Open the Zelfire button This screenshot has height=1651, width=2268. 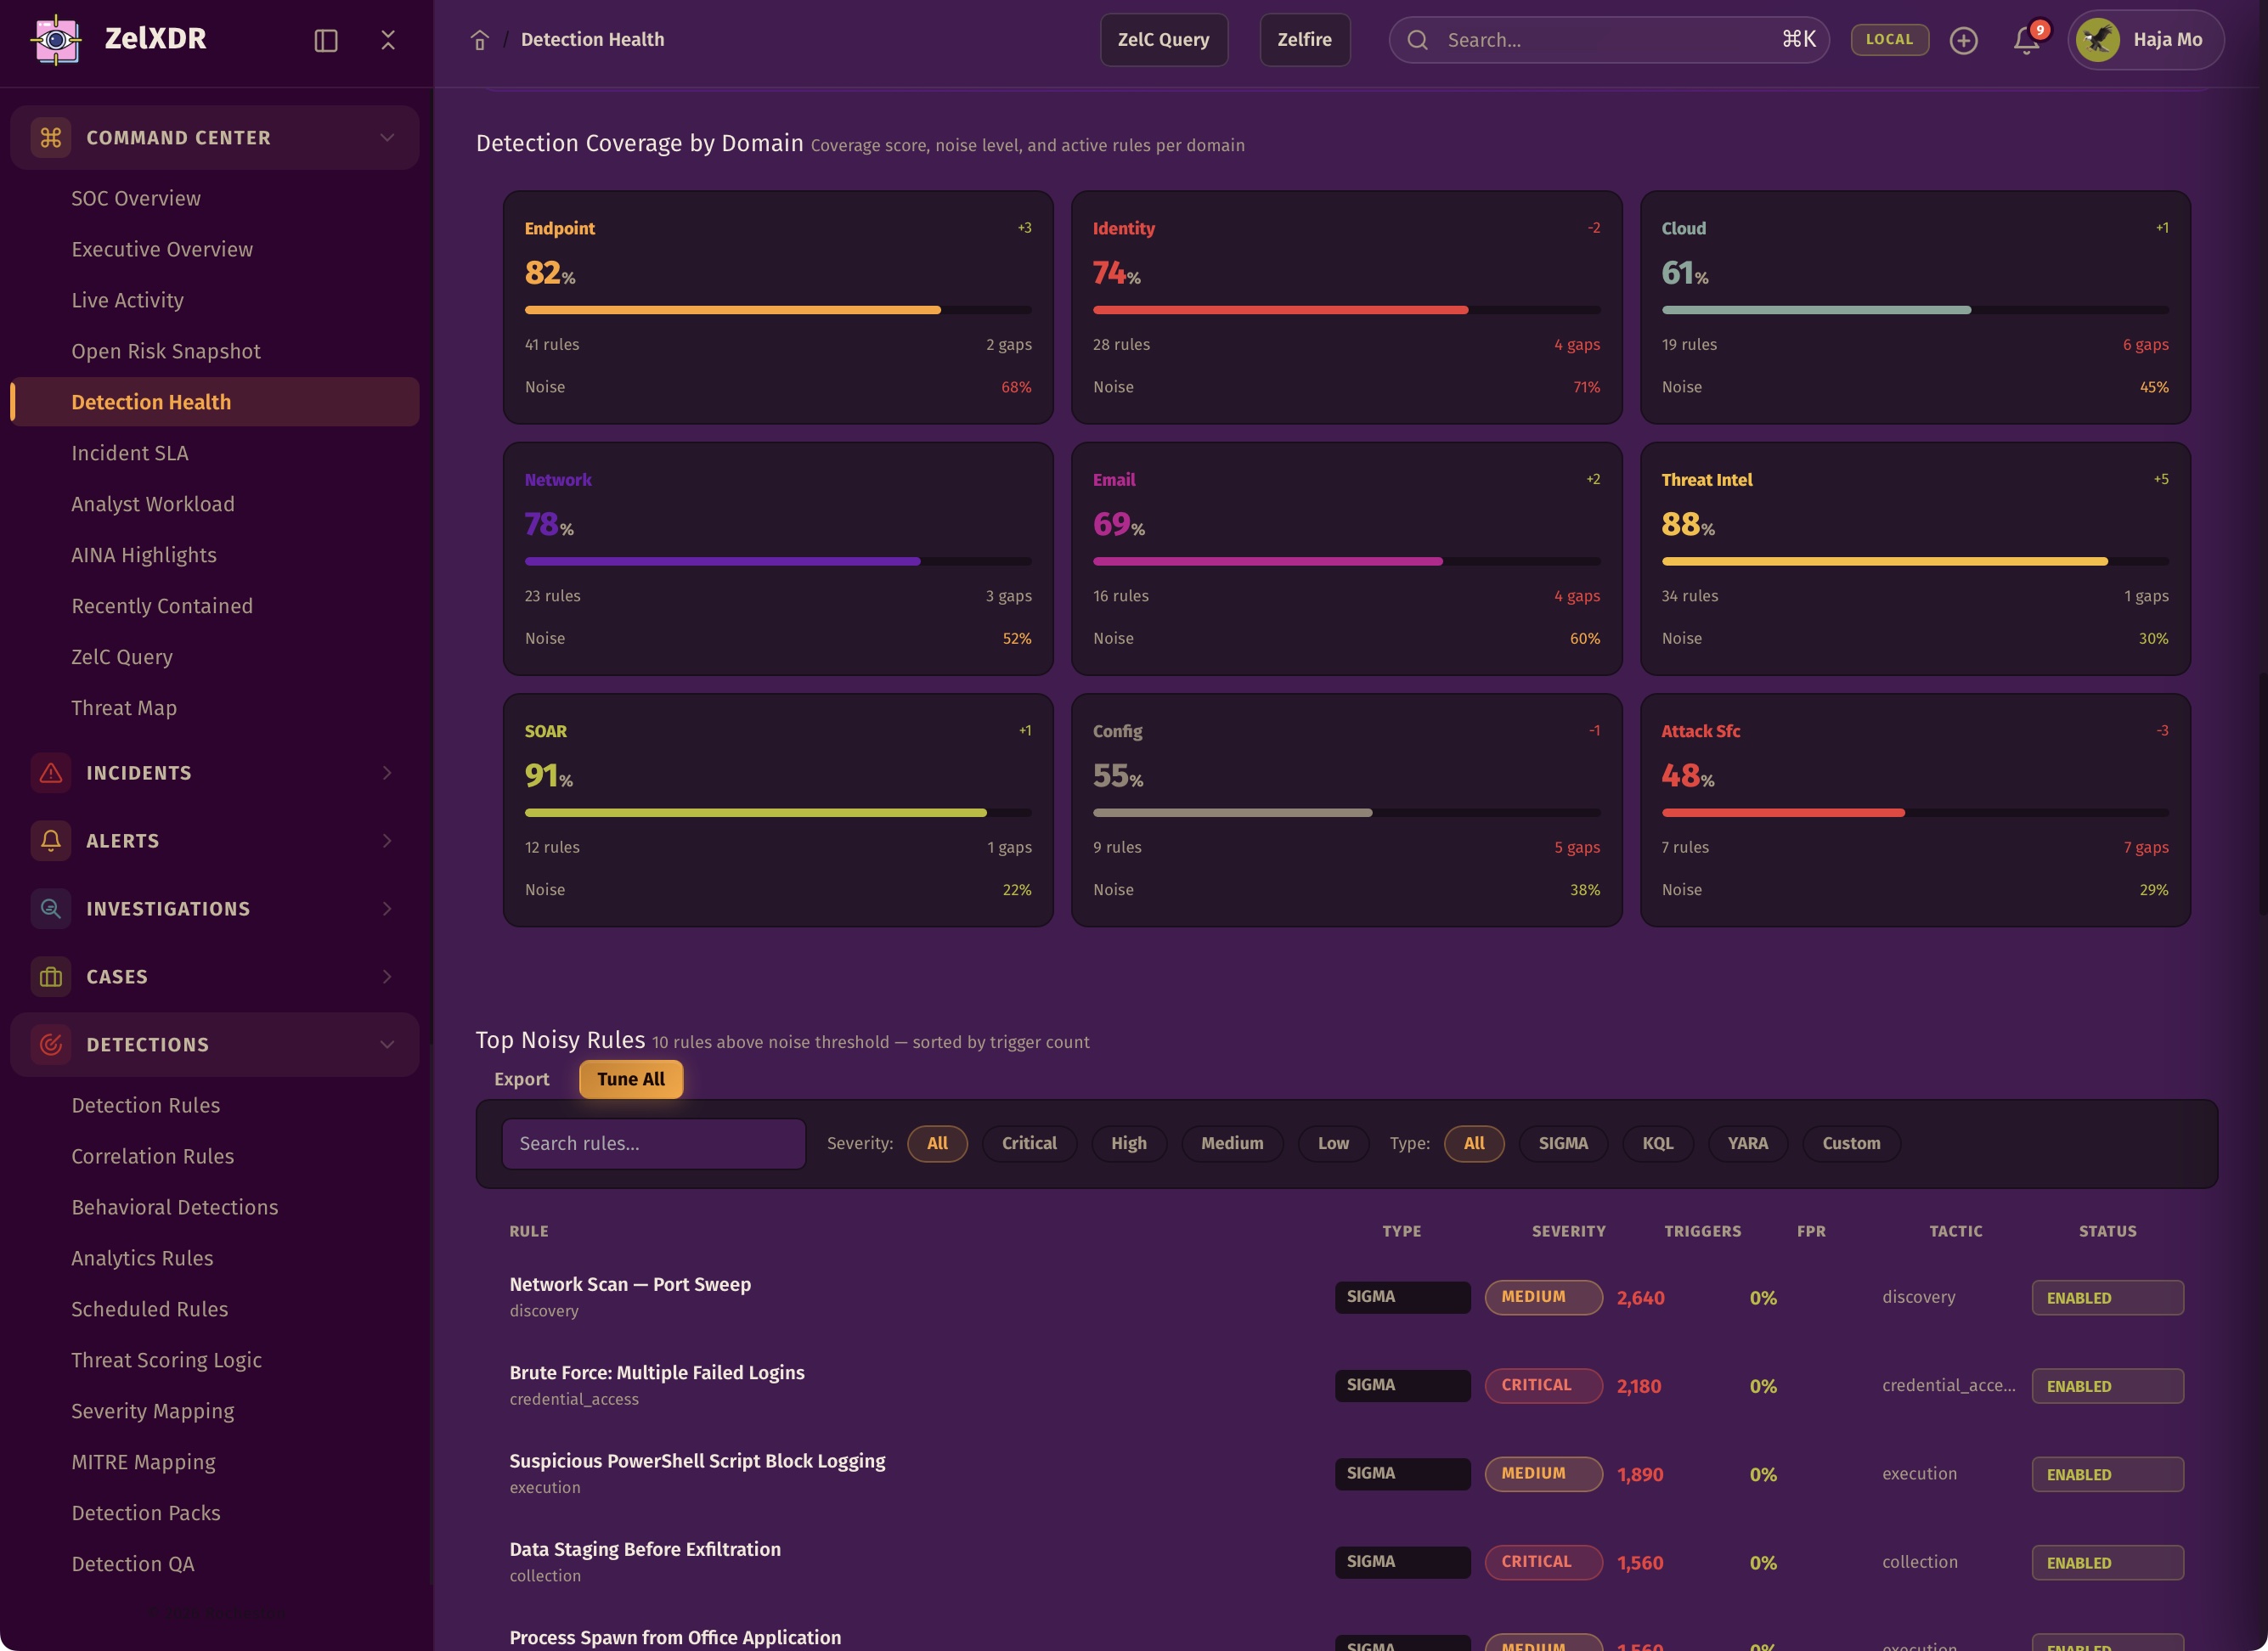1304,40
